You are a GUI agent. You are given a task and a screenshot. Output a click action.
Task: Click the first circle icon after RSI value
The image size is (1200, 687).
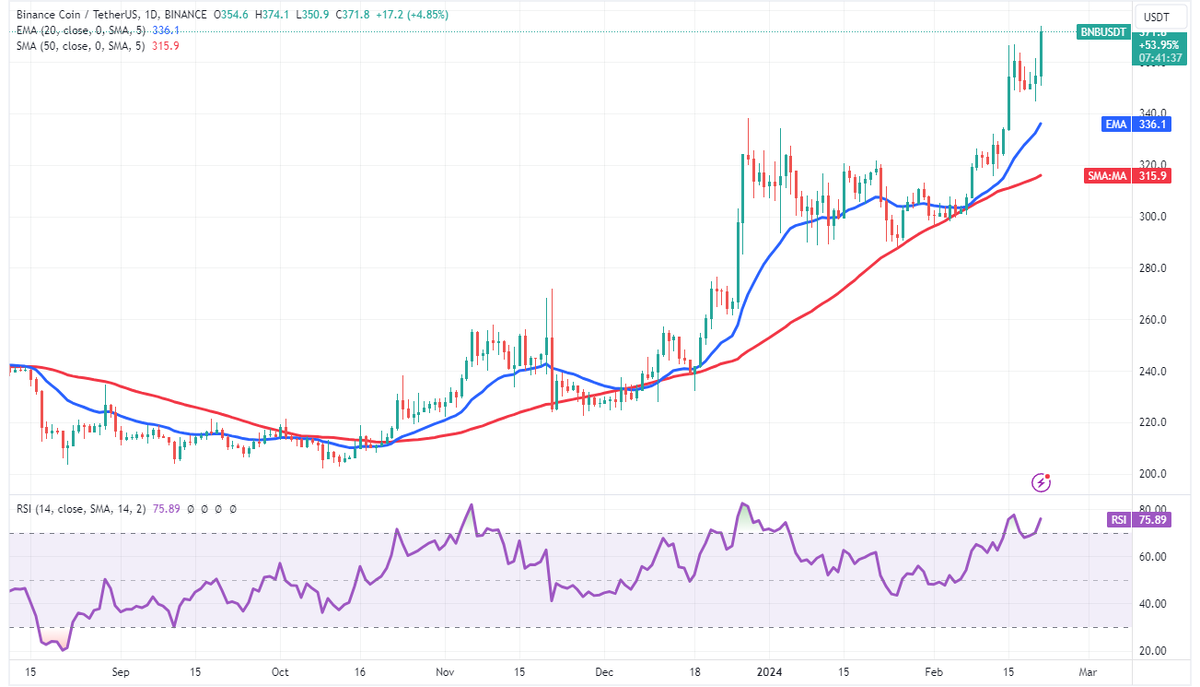click(190, 510)
